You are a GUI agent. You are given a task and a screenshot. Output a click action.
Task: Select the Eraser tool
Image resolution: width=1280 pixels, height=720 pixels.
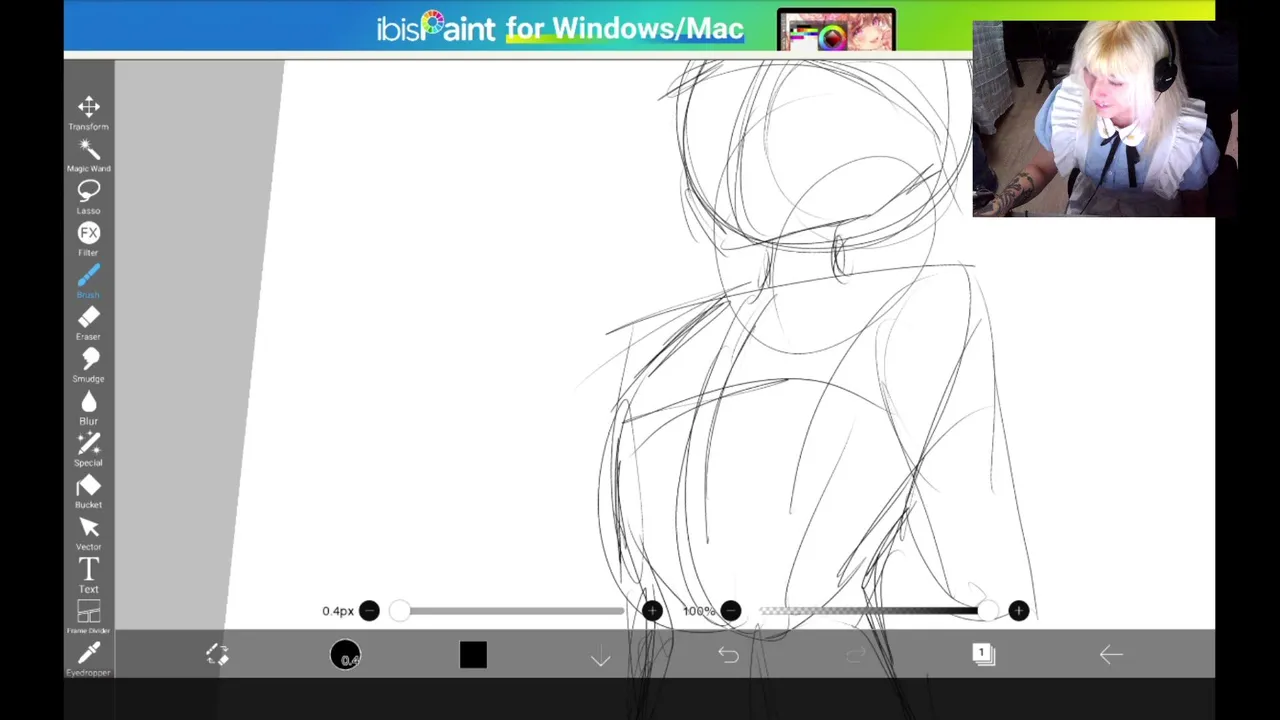coord(89,323)
